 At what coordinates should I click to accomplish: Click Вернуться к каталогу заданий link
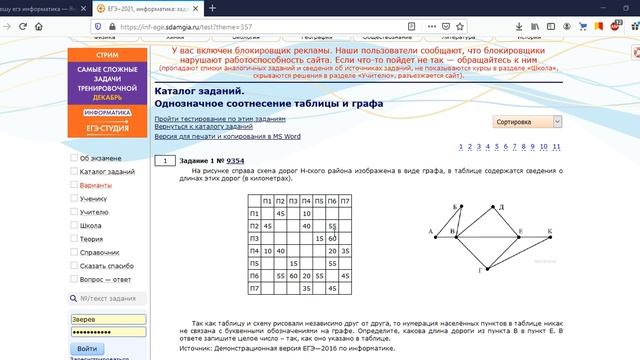(x=204, y=127)
